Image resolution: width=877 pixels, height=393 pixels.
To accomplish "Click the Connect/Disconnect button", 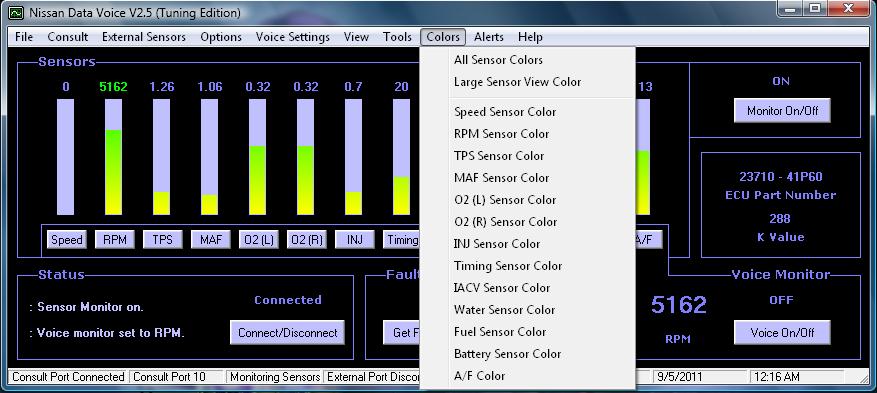I will tap(287, 333).
